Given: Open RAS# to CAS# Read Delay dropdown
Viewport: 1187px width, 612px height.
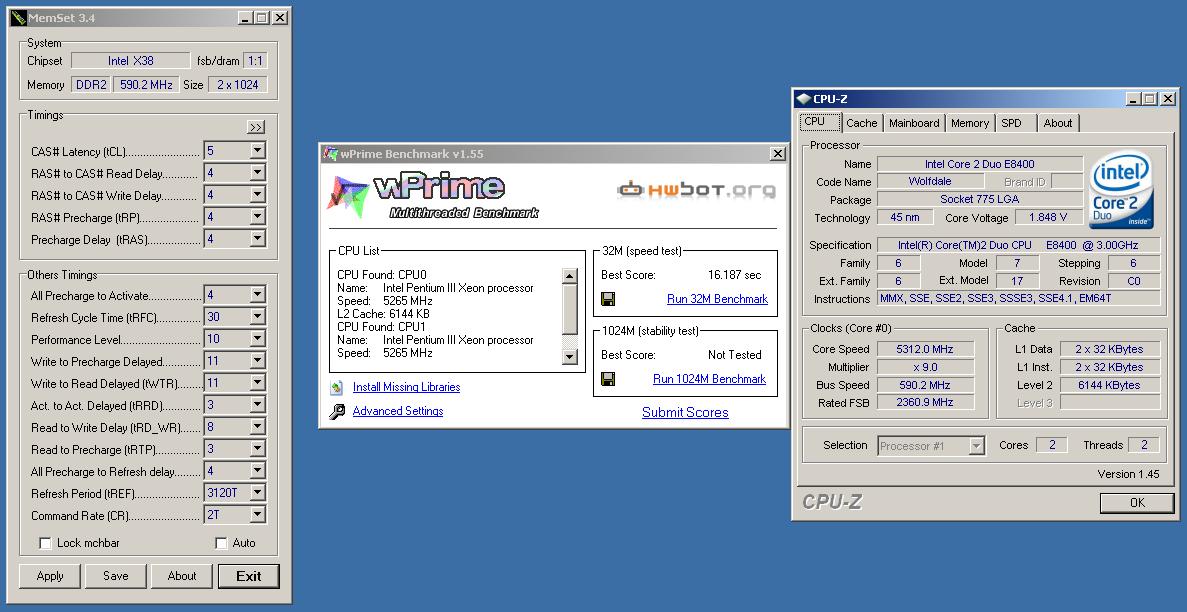Looking at the screenshot, I should click(x=257, y=173).
